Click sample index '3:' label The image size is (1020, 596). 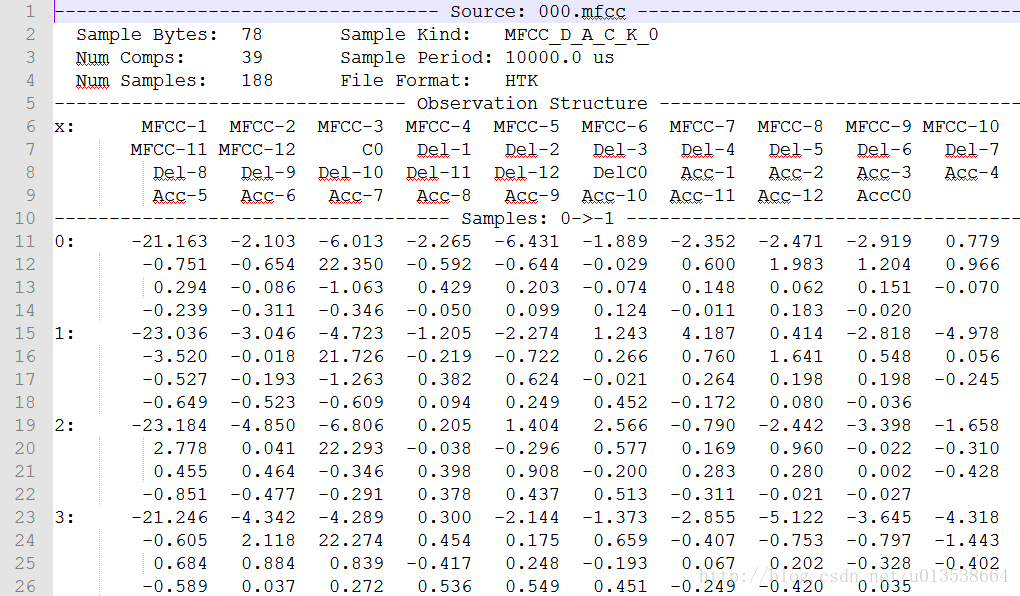(64, 518)
